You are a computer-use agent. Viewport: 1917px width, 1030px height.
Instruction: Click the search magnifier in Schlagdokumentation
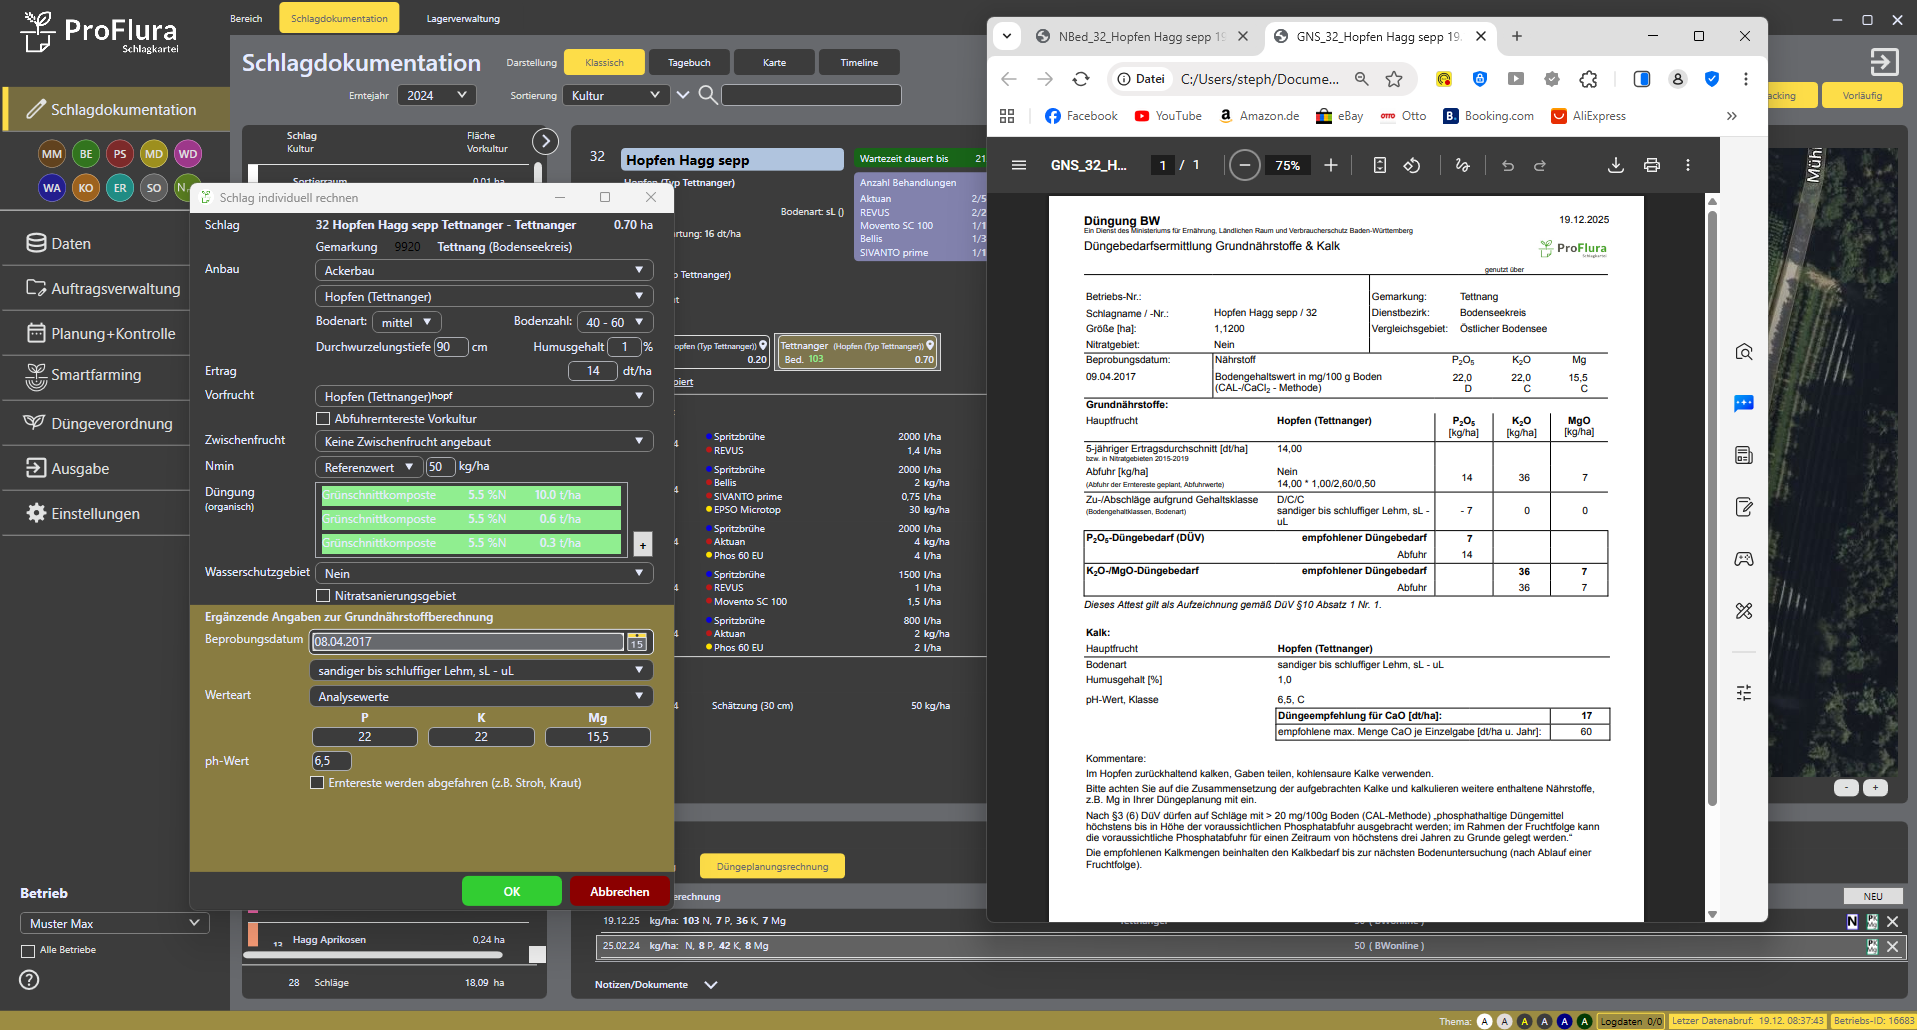tap(707, 95)
